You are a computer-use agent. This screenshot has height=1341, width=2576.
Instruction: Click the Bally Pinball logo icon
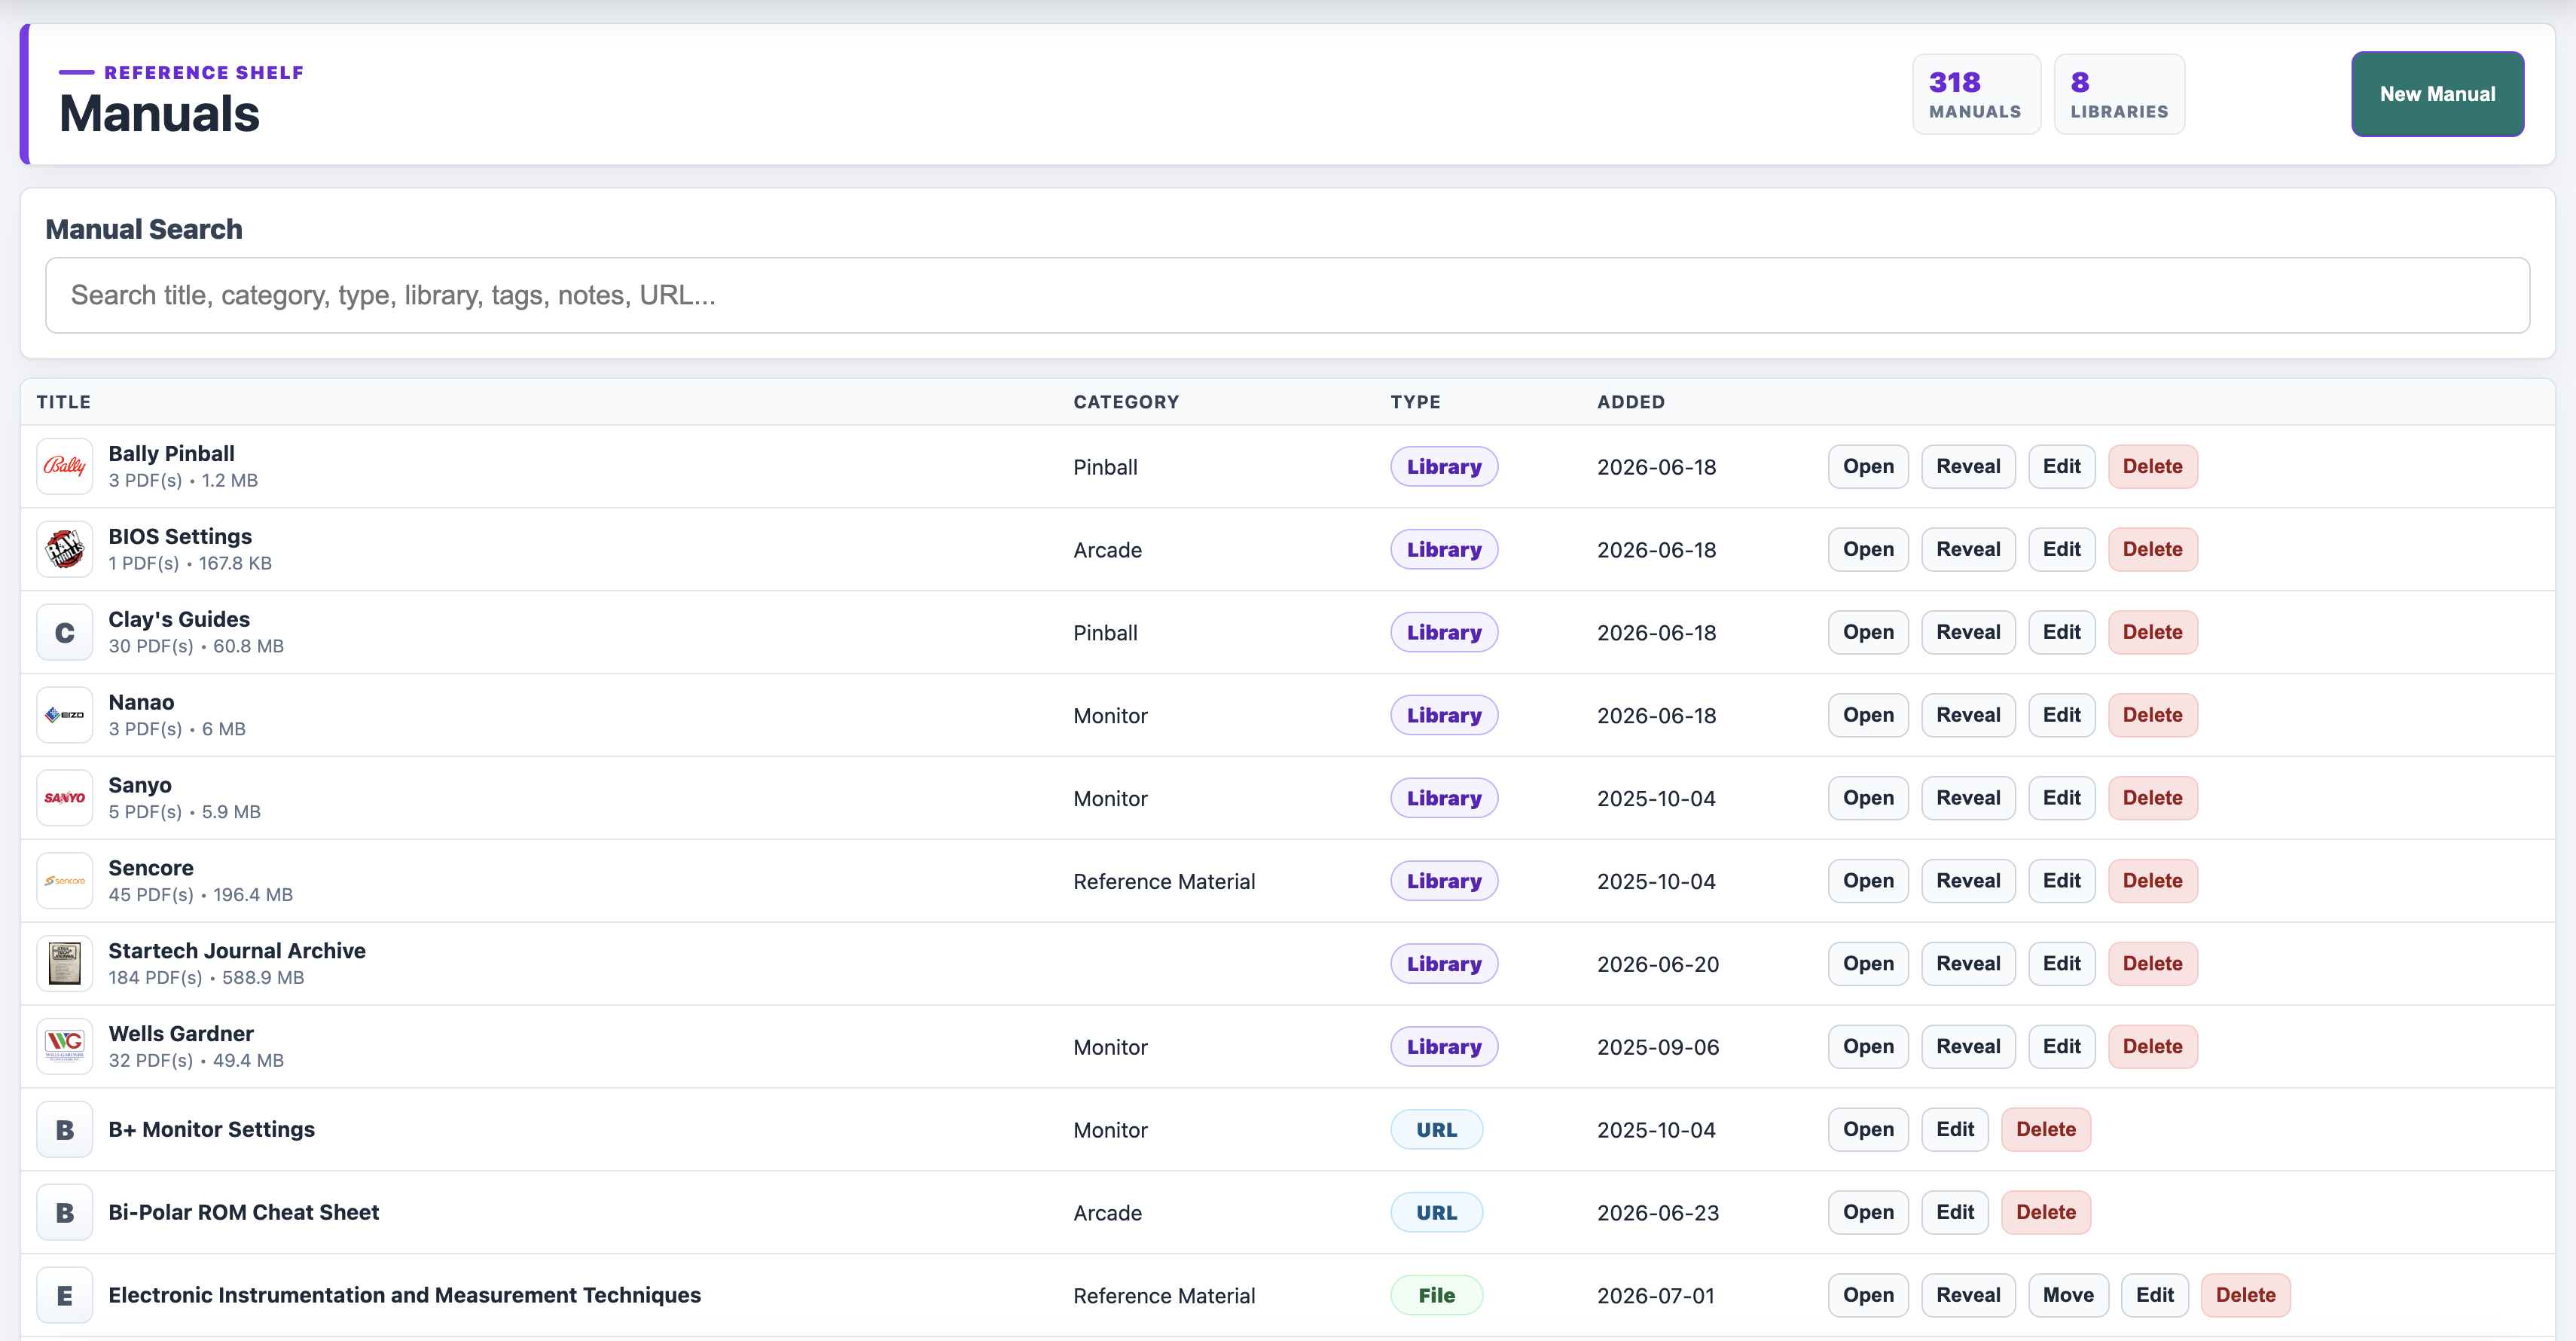(65, 466)
